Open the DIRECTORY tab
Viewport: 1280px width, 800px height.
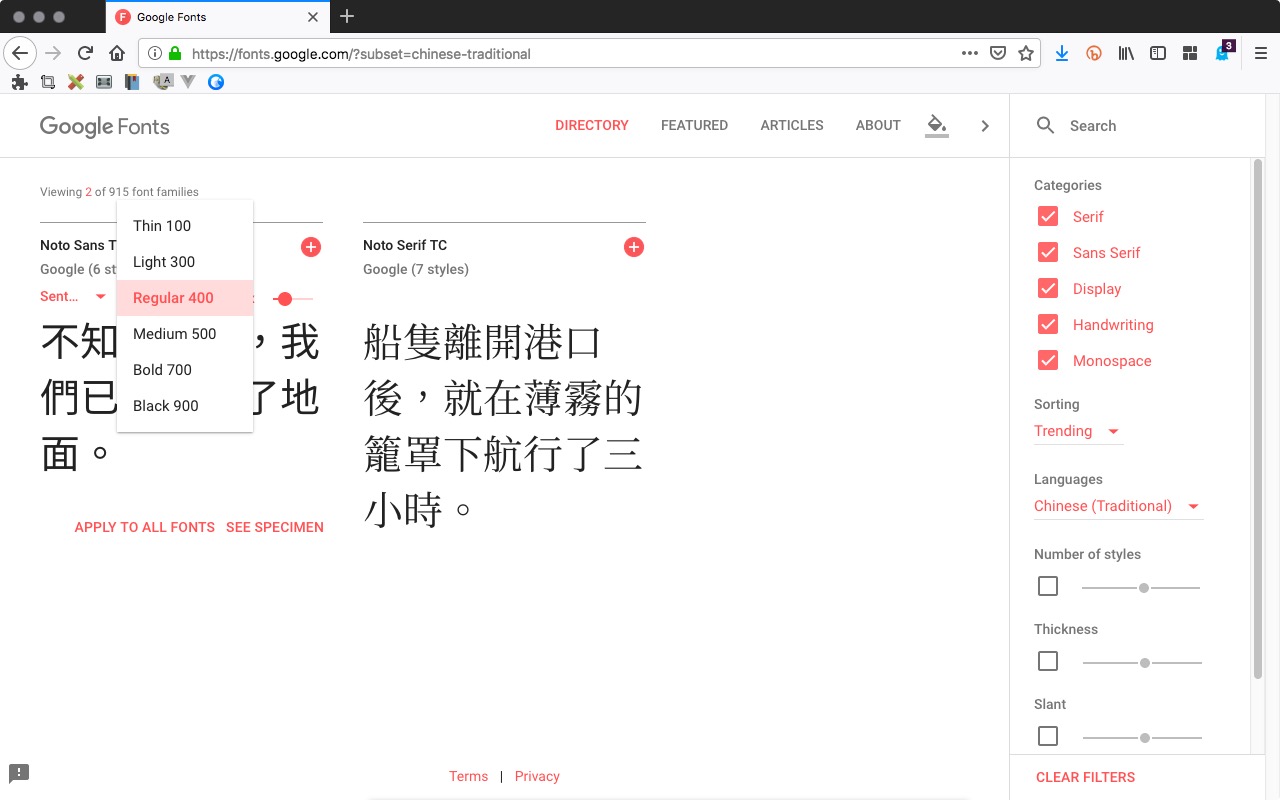click(x=592, y=126)
